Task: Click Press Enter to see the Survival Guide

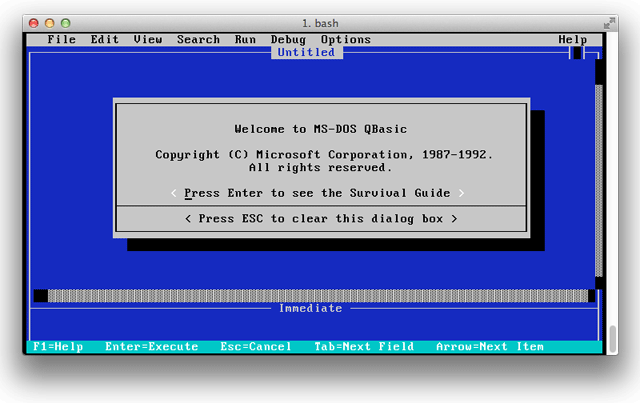Action: pos(317,193)
